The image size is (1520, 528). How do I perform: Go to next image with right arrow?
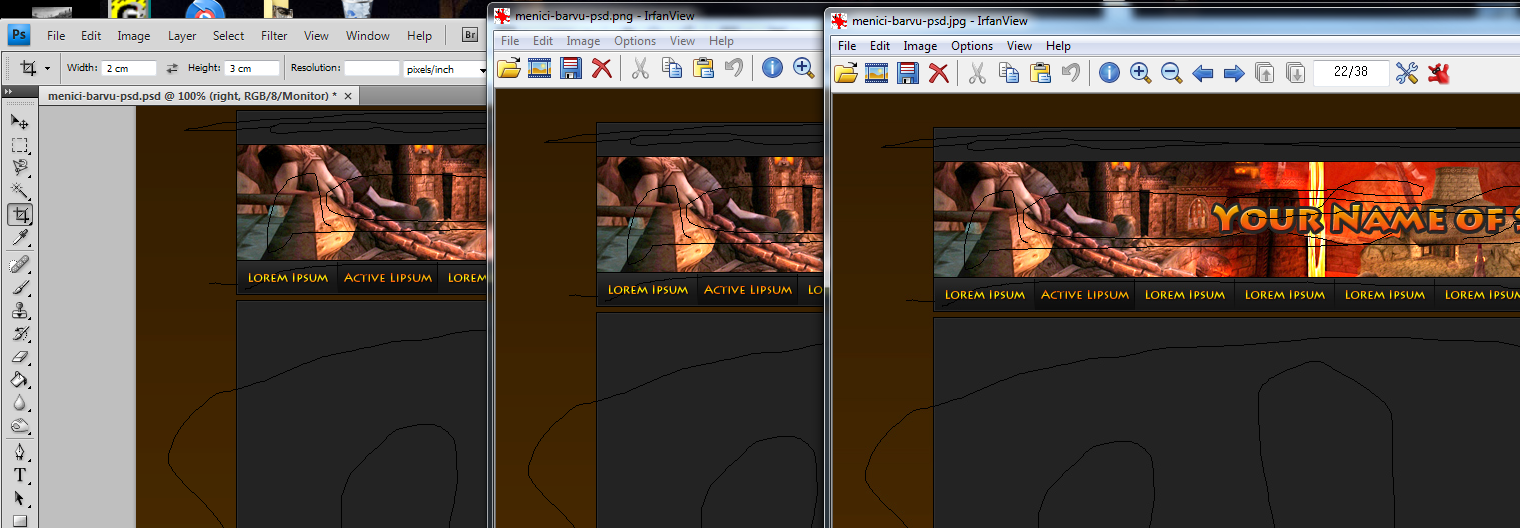click(x=1234, y=73)
